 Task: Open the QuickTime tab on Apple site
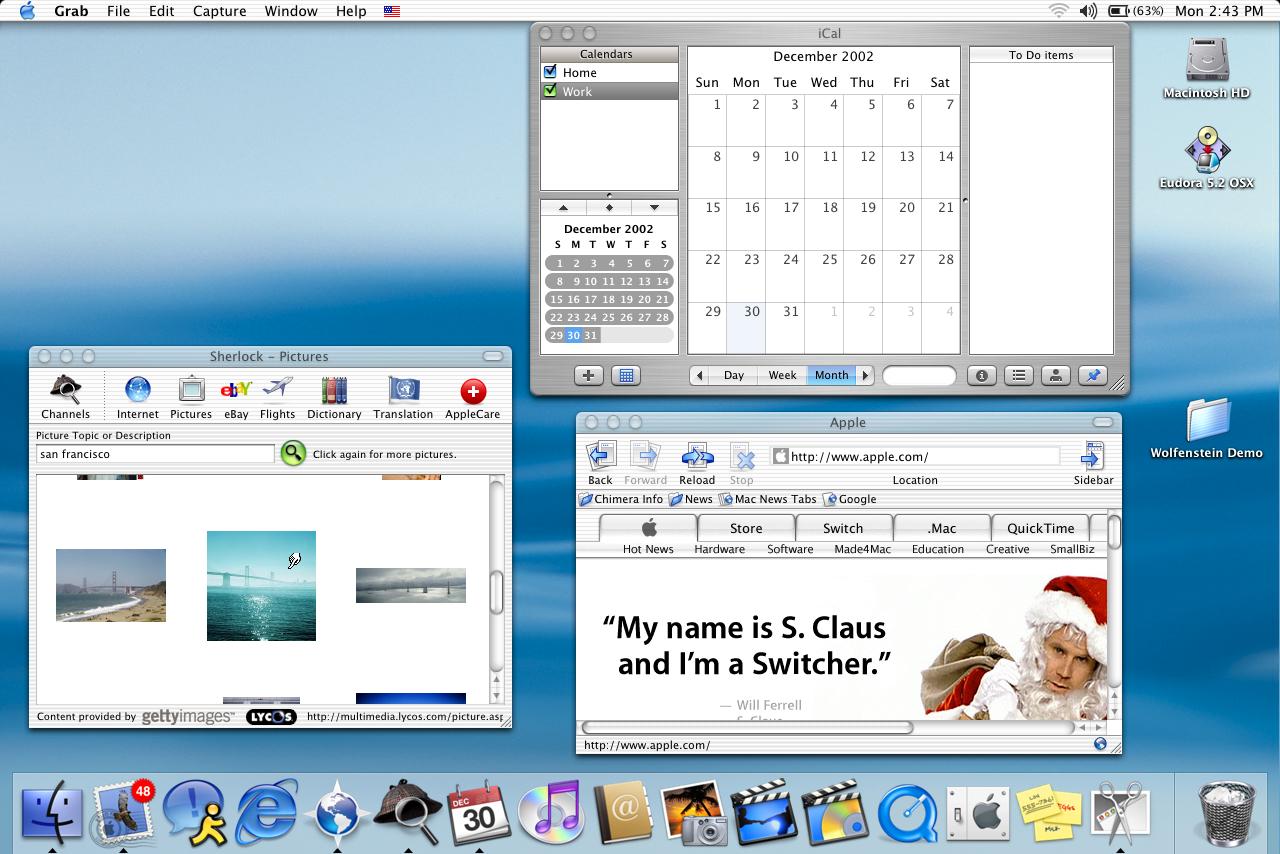[x=1040, y=528]
